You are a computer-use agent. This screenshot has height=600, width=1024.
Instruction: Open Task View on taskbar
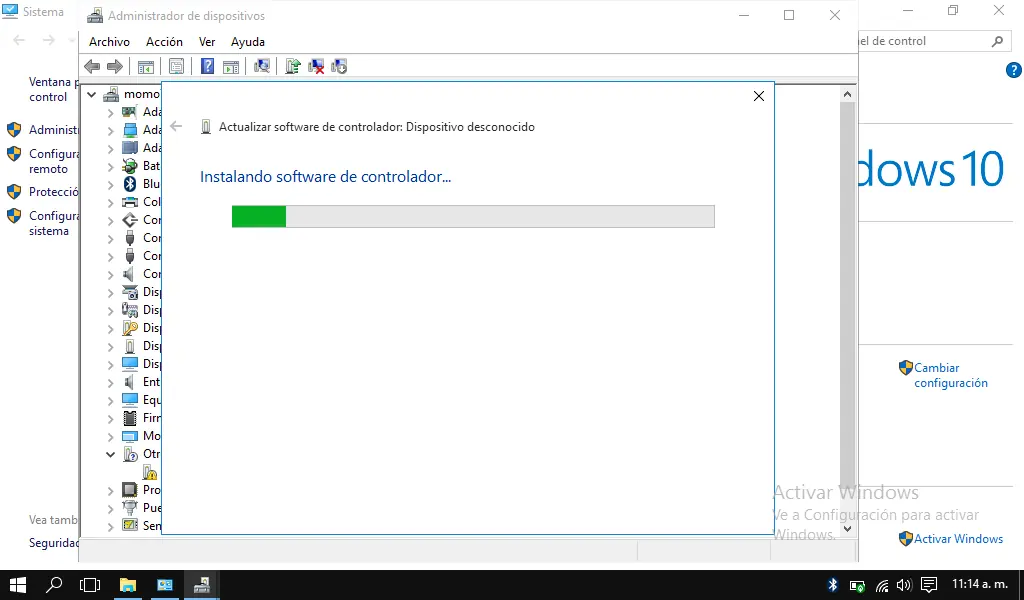click(x=90, y=585)
